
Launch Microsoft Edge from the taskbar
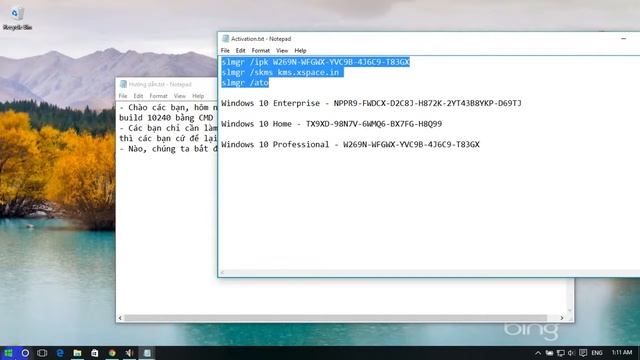coord(60,353)
